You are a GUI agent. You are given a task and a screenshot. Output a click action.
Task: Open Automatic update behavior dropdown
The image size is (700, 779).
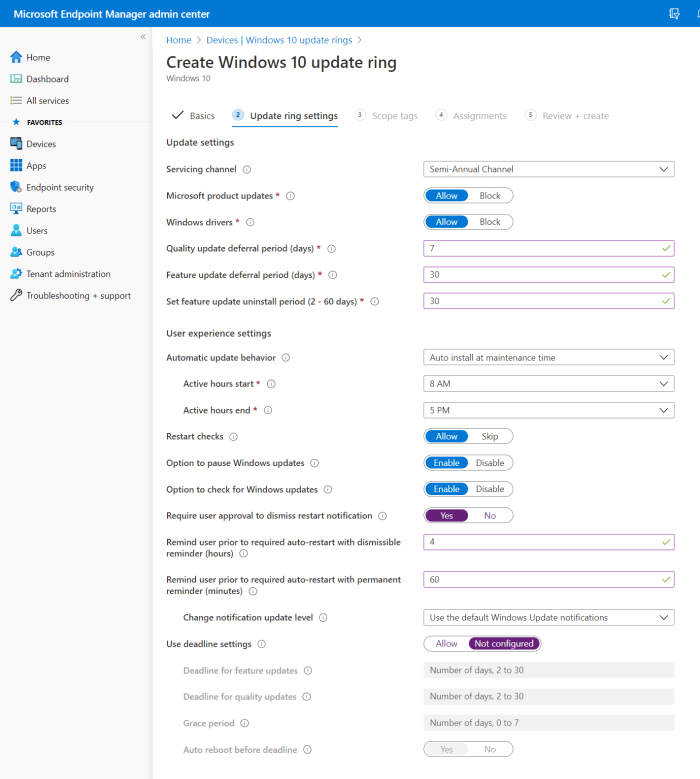(x=548, y=358)
